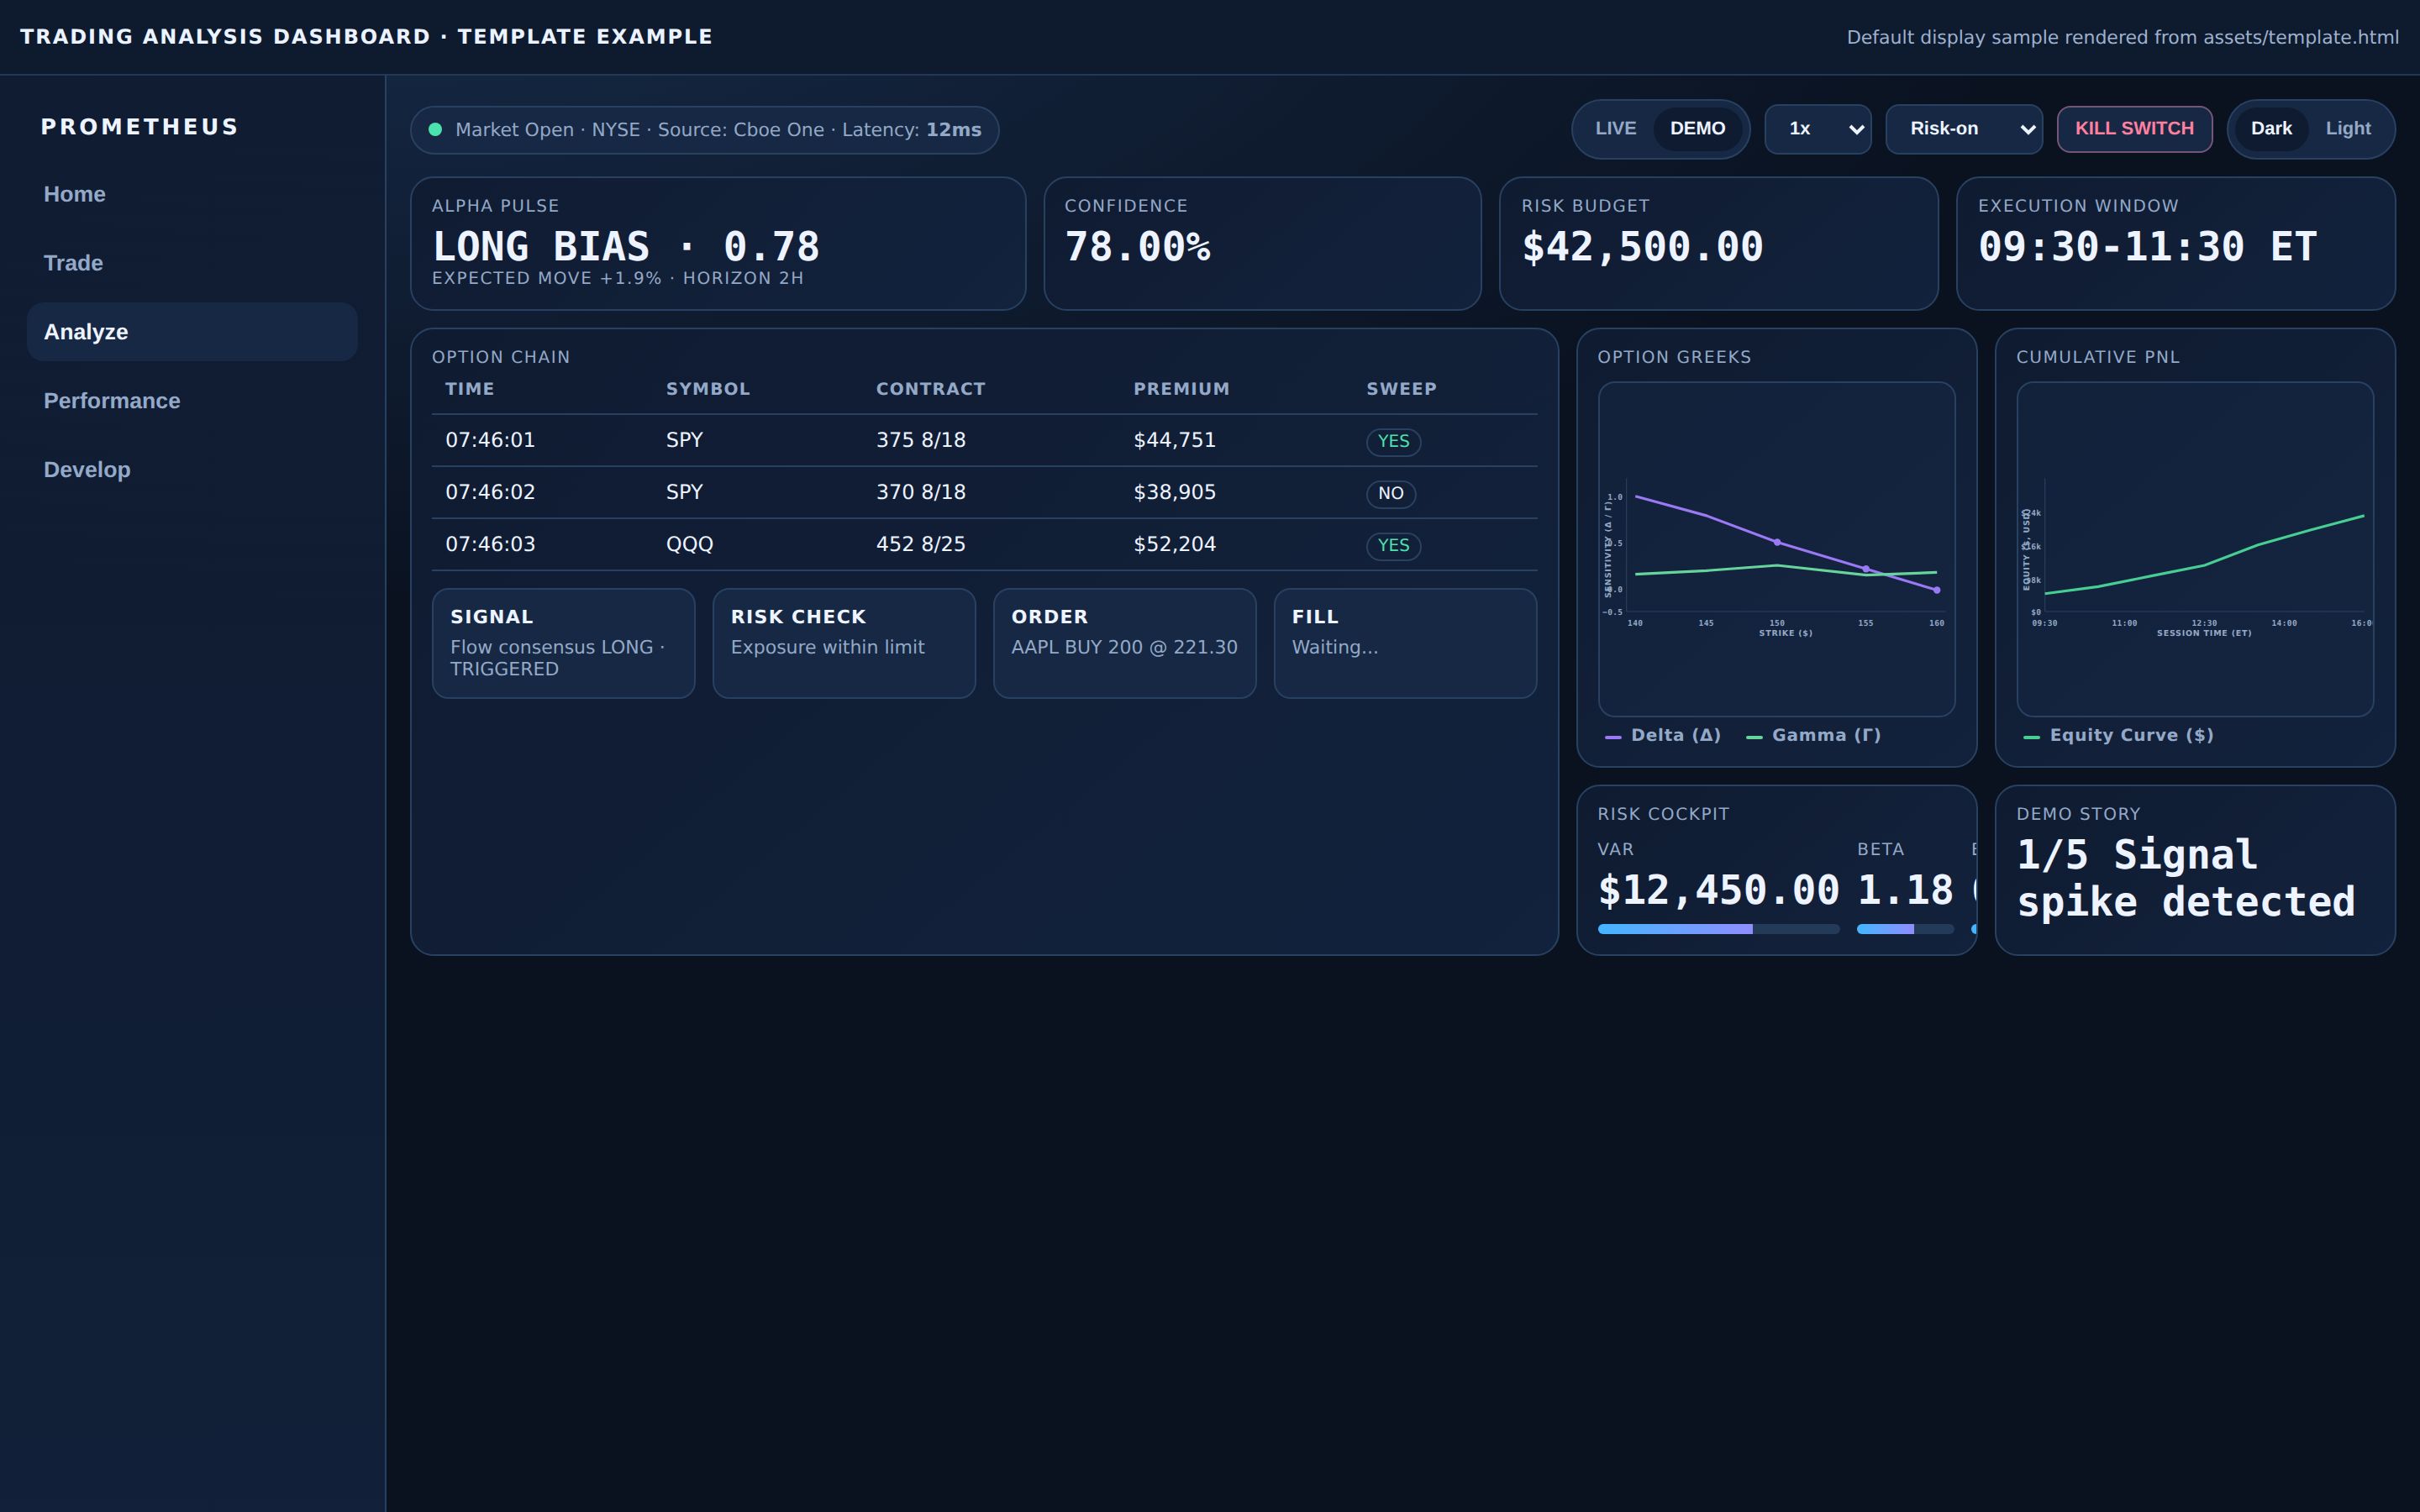Toggle the Equity Curve ($) legend entry

point(2118,735)
